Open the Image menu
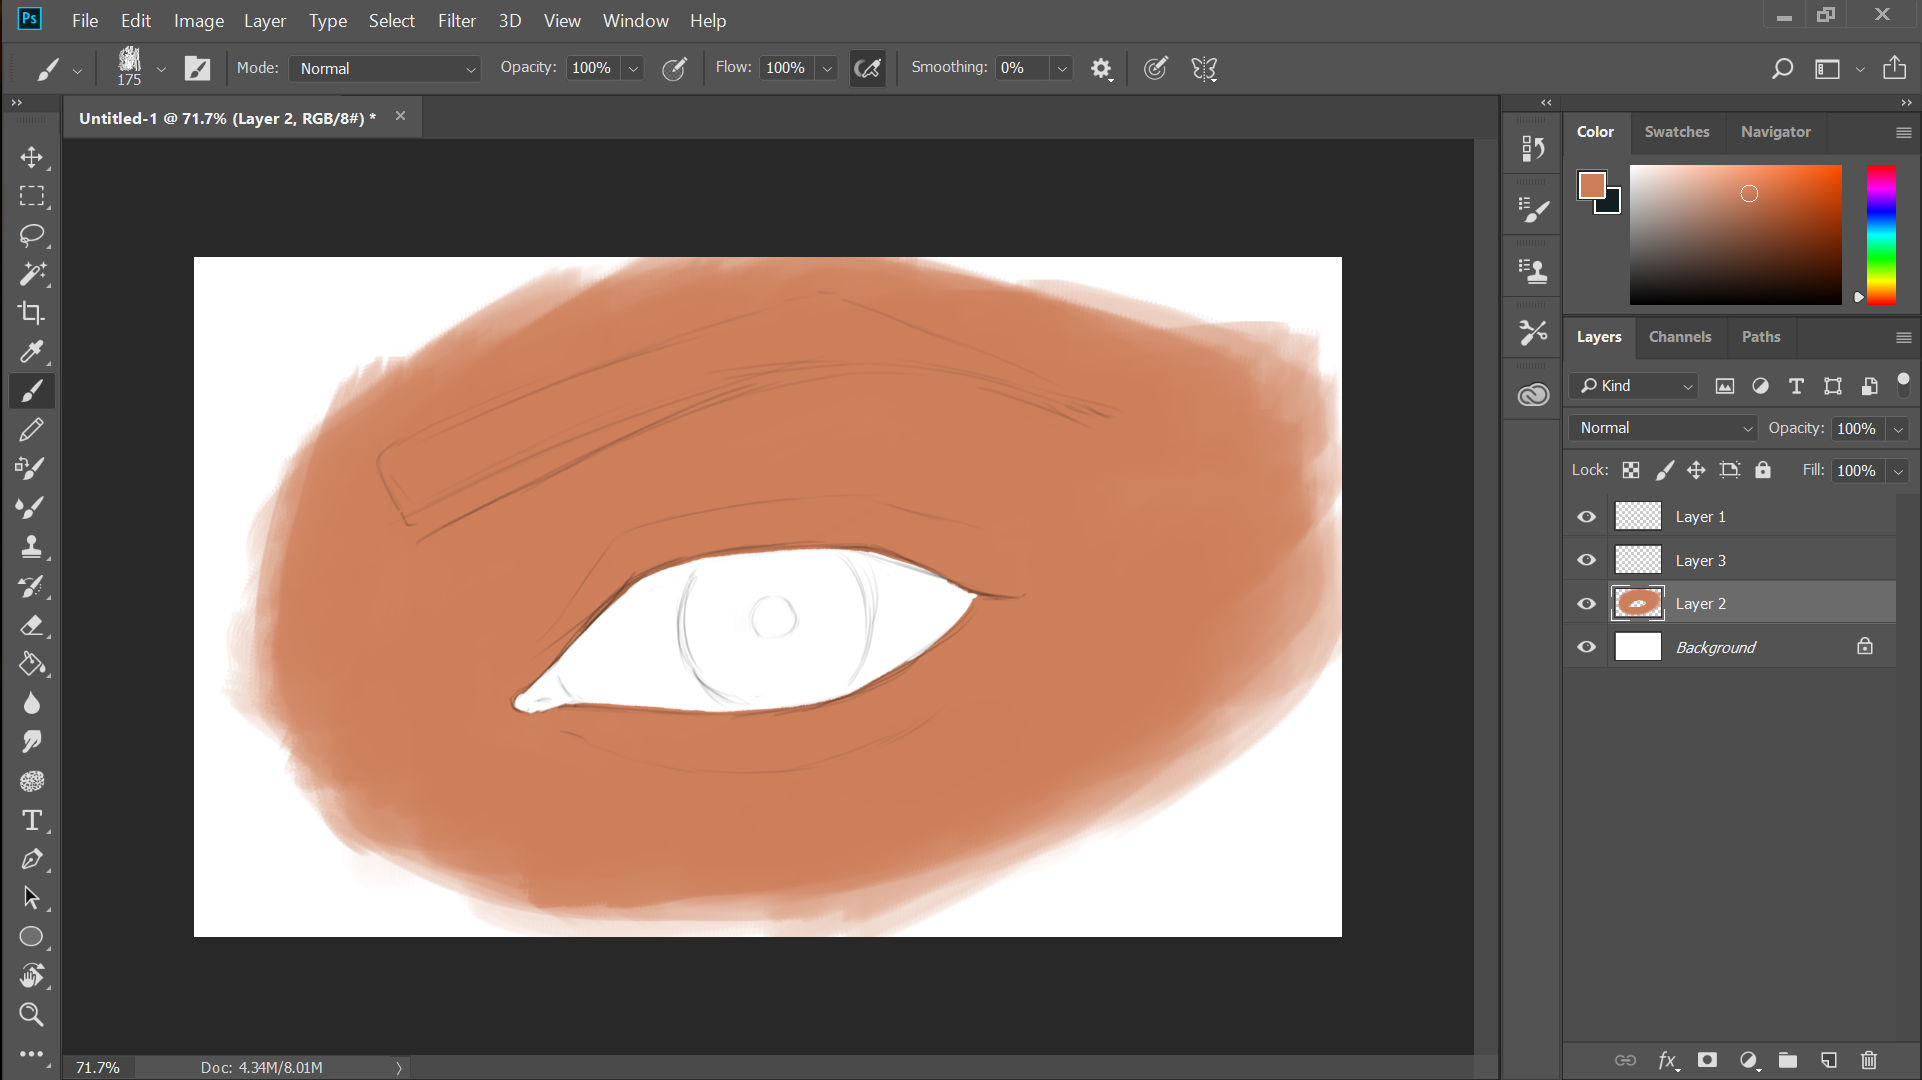1922x1080 pixels. 198,20
